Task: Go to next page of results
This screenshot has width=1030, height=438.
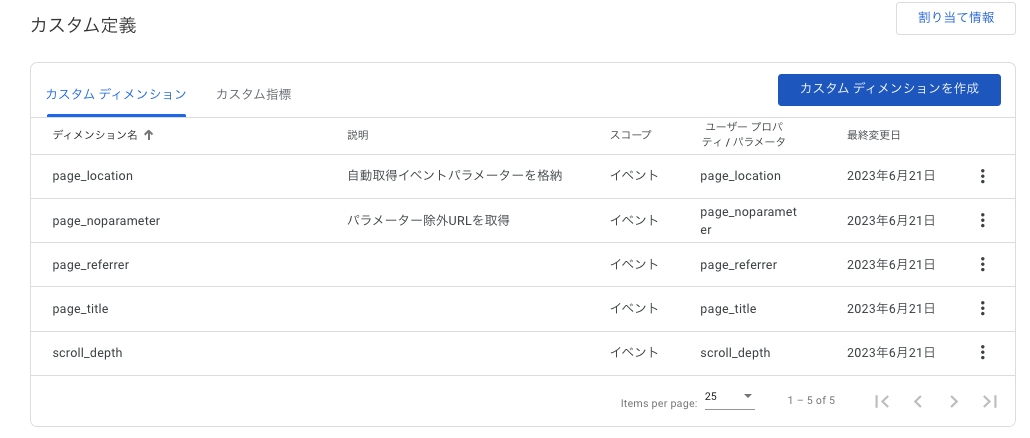Action: (954, 401)
